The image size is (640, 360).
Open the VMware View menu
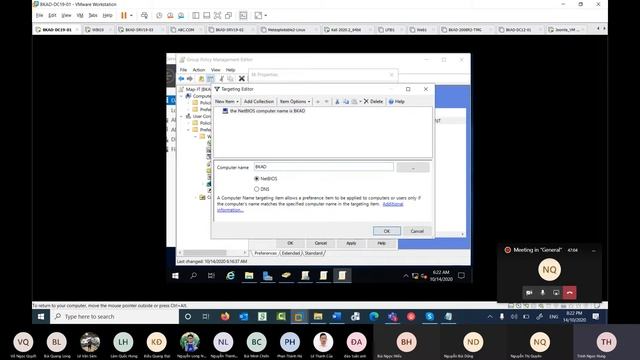66,16
